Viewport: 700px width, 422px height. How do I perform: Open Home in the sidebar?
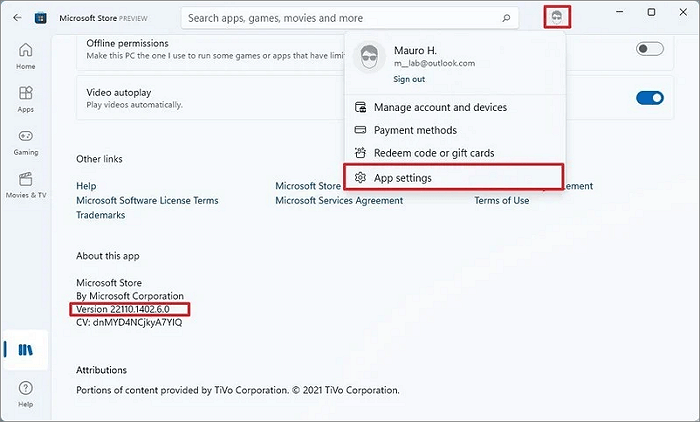click(x=25, y=55)
